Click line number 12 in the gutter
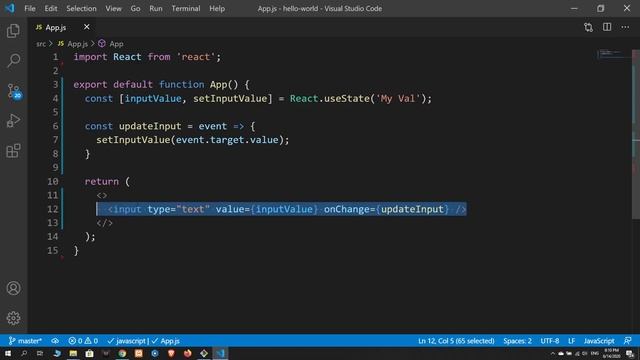Screen dimensions: 640x360 point(53,209)
